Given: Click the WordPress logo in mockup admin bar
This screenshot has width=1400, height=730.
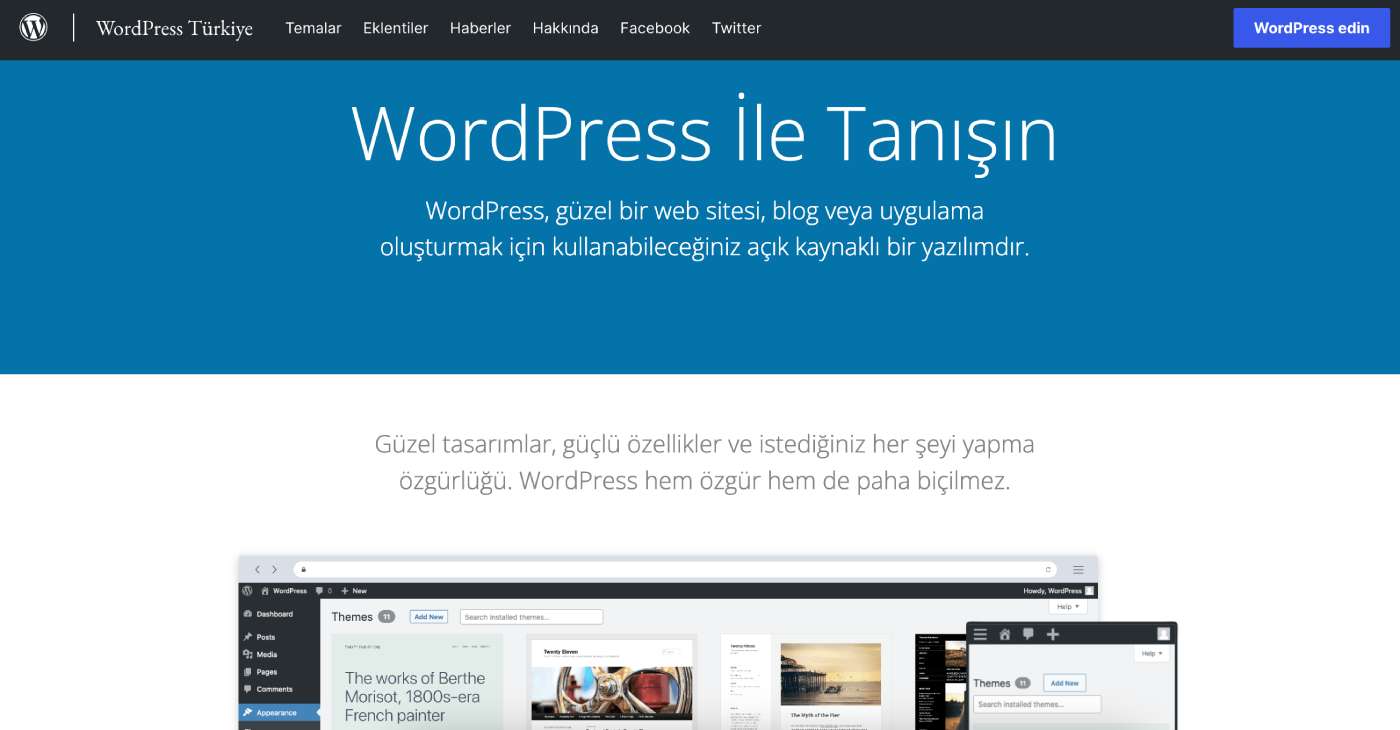Looking at the screenshot, I should tap(247, 591).
